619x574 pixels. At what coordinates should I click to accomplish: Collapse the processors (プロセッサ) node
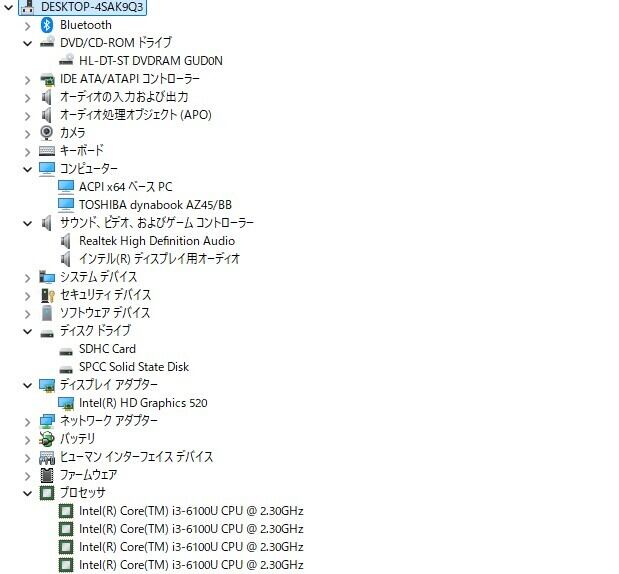[x=27, y=493]
